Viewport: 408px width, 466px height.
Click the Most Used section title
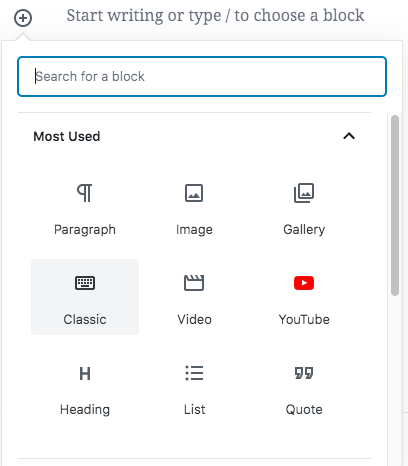click(x=67, y=136)
